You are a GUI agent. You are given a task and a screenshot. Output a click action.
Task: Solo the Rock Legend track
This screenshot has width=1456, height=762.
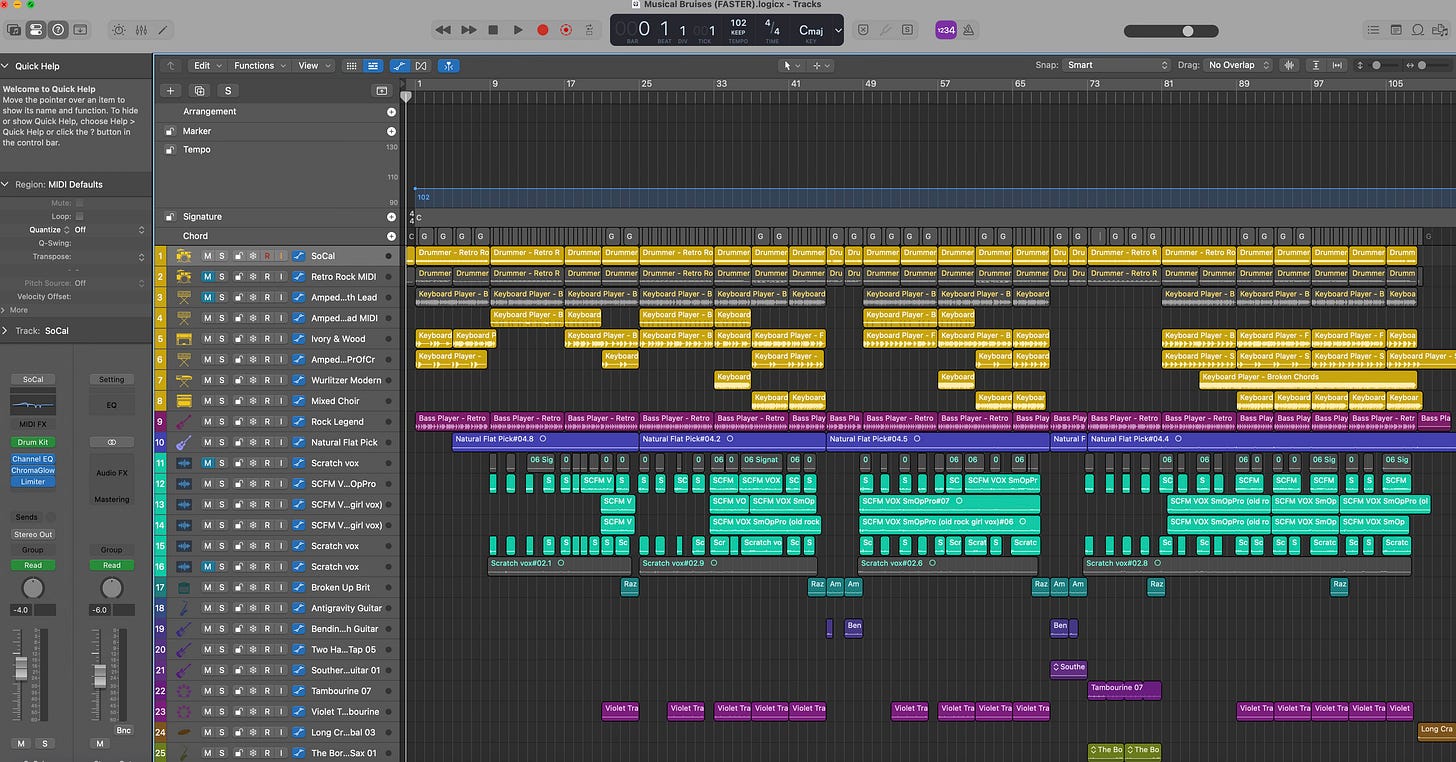tap(222, 422)
